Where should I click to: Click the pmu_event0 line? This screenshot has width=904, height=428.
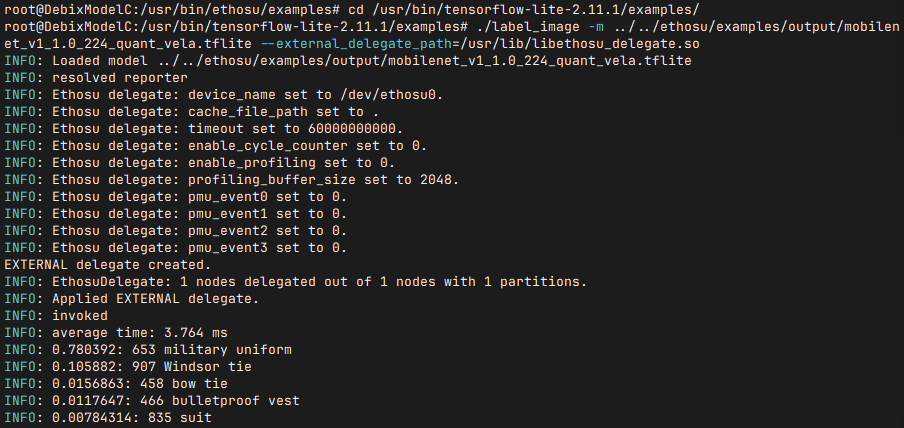coord(176,197)
